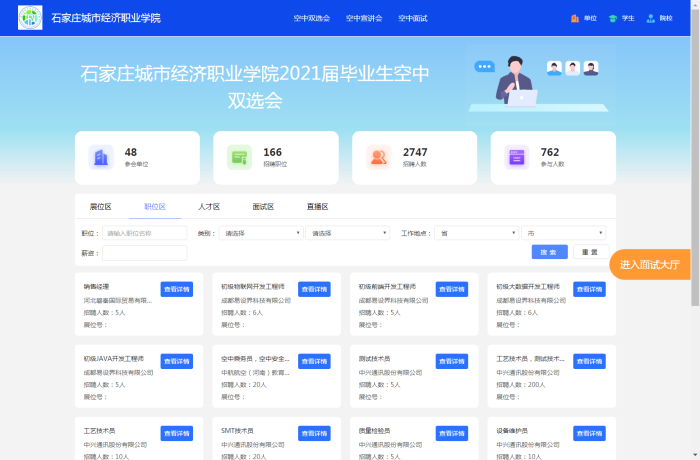View details for the 200人 工艺技术员，测试技术 job

[x=589, y=361]
